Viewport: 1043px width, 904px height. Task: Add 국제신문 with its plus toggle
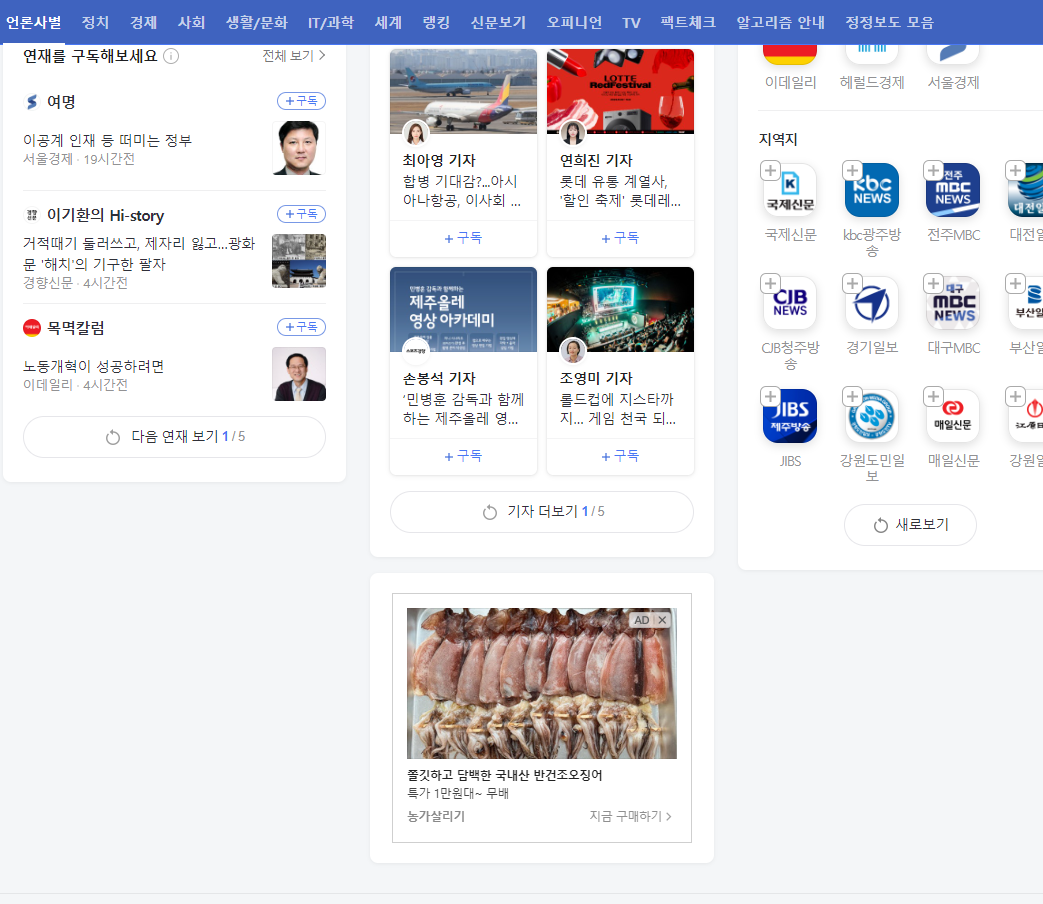click(x=770, y=170)
